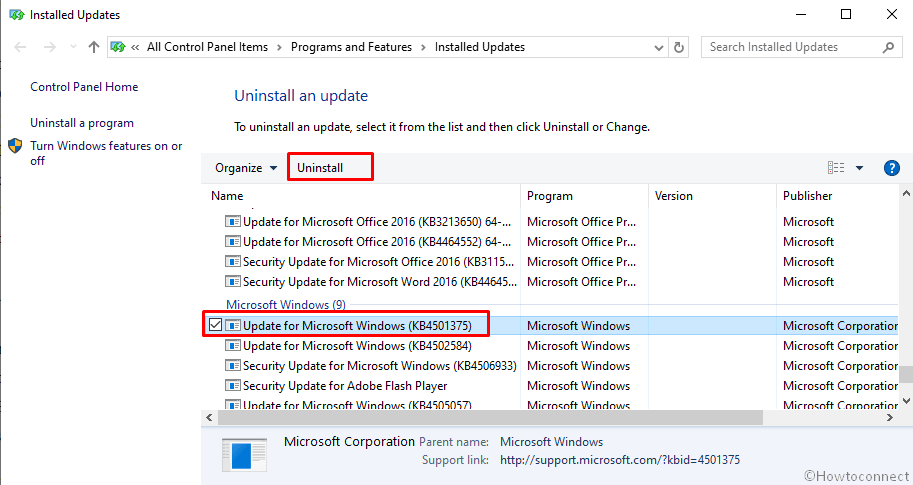This screenshot has width=913, height=485.
Task: Open the recent locations dropdown arrow
Action: pos(73,47)
